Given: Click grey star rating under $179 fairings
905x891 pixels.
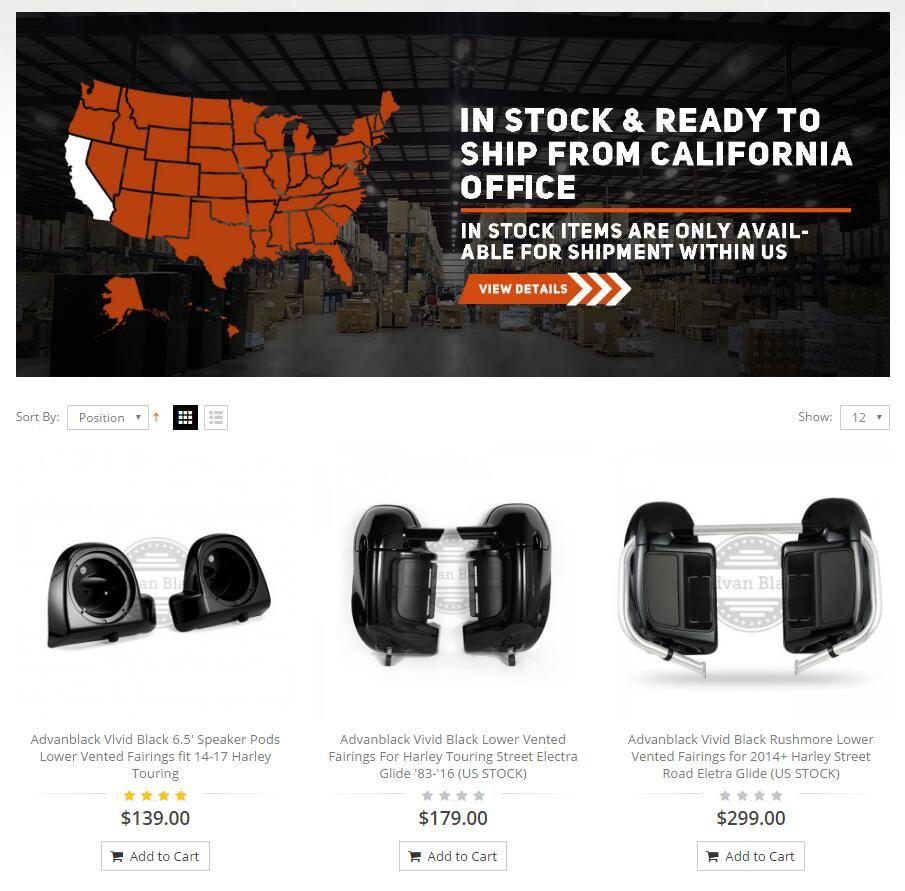Looking at the screenshot, I should click(453, 796).
